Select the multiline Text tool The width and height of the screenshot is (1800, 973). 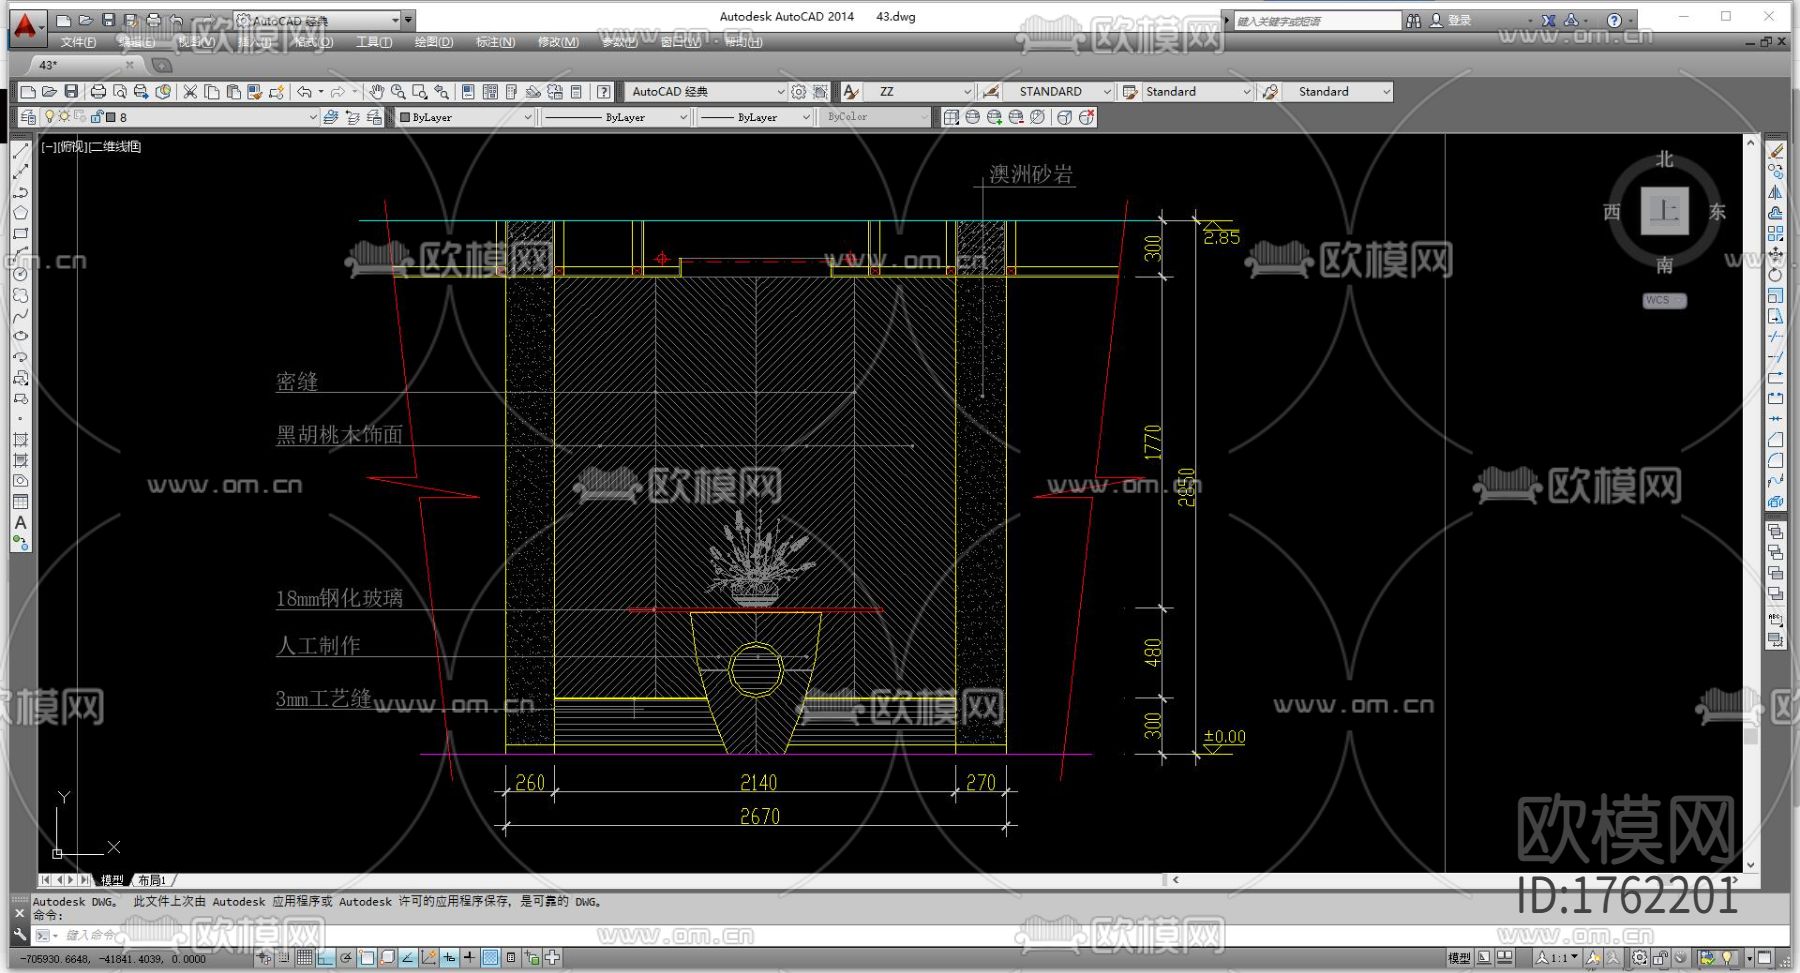[20, 523]
